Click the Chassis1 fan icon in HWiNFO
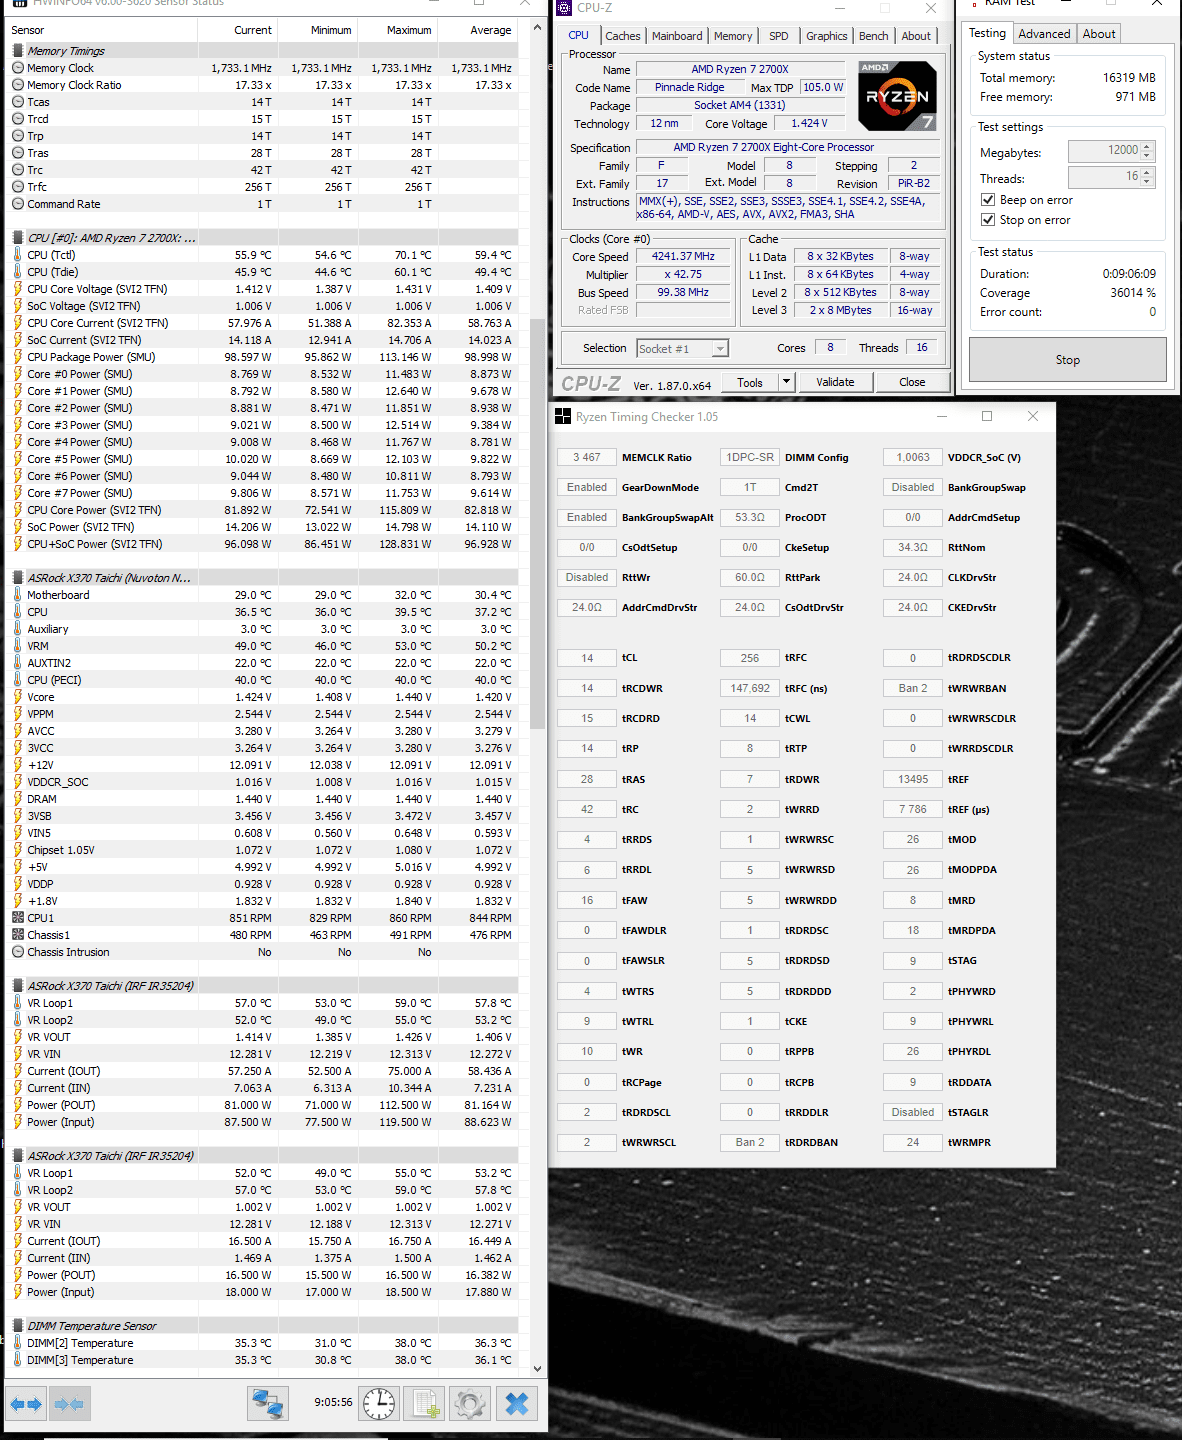Image resolution: width=1182 pixels, height=1440 pixels. [x=18, y=935]
